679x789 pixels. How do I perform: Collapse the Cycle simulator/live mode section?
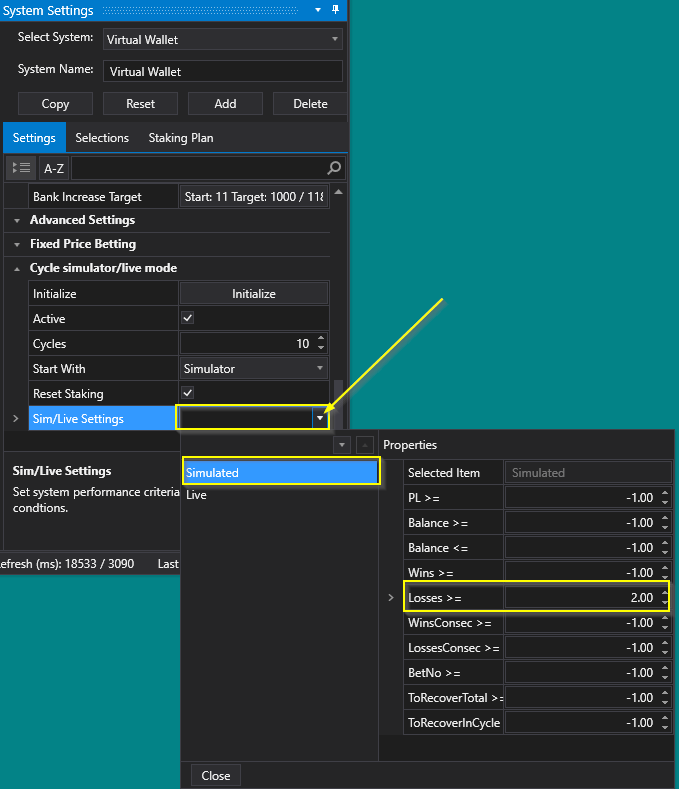[17, 269]
